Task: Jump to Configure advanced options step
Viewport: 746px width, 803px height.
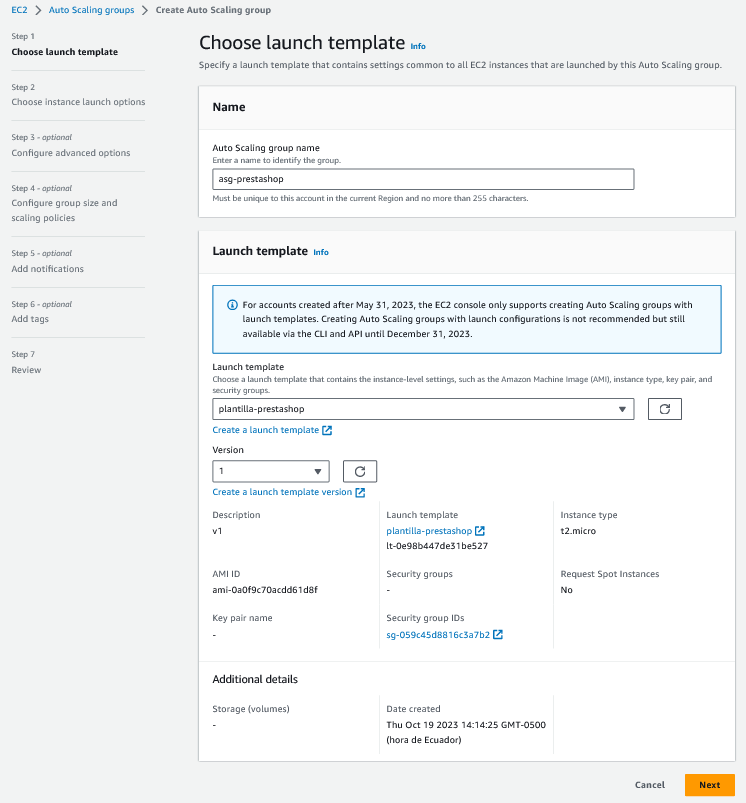Action: pos(71,153)
